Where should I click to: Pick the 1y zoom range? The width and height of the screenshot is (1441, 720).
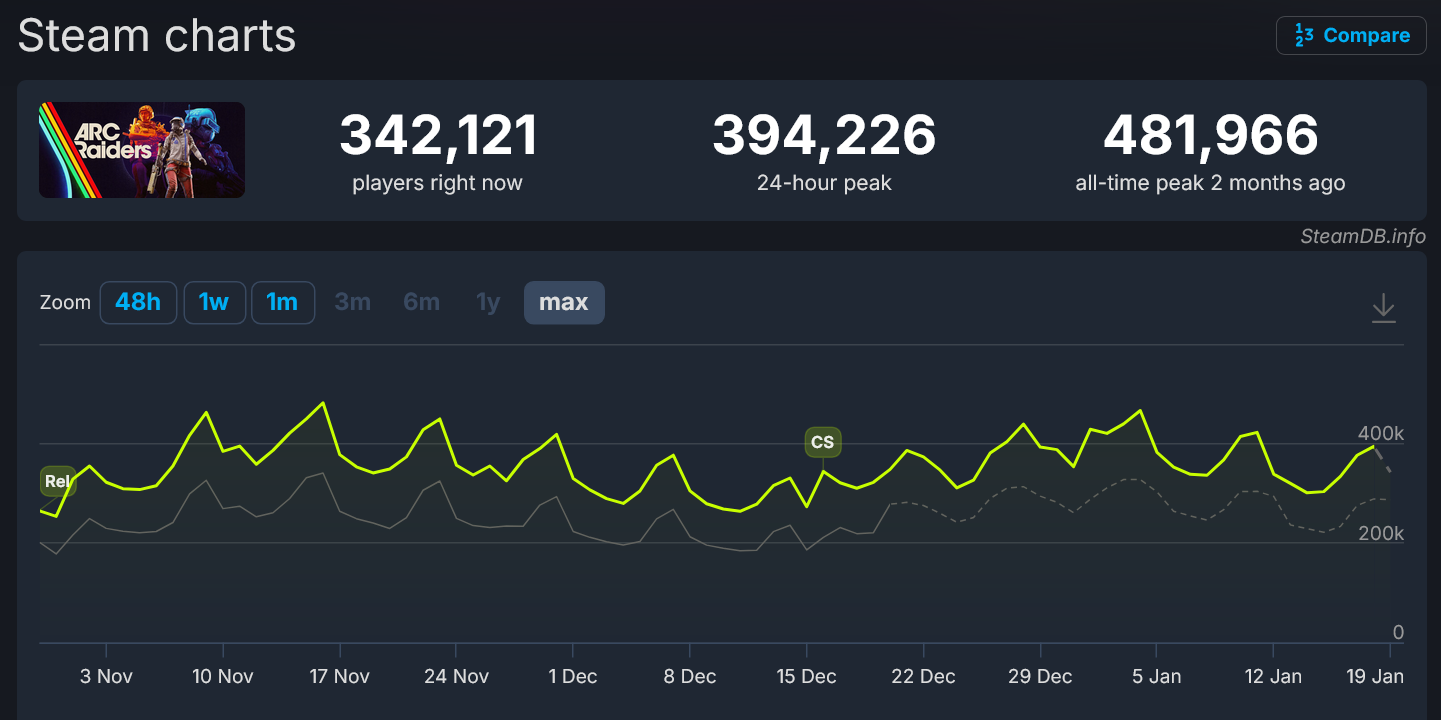coord(488,302)
